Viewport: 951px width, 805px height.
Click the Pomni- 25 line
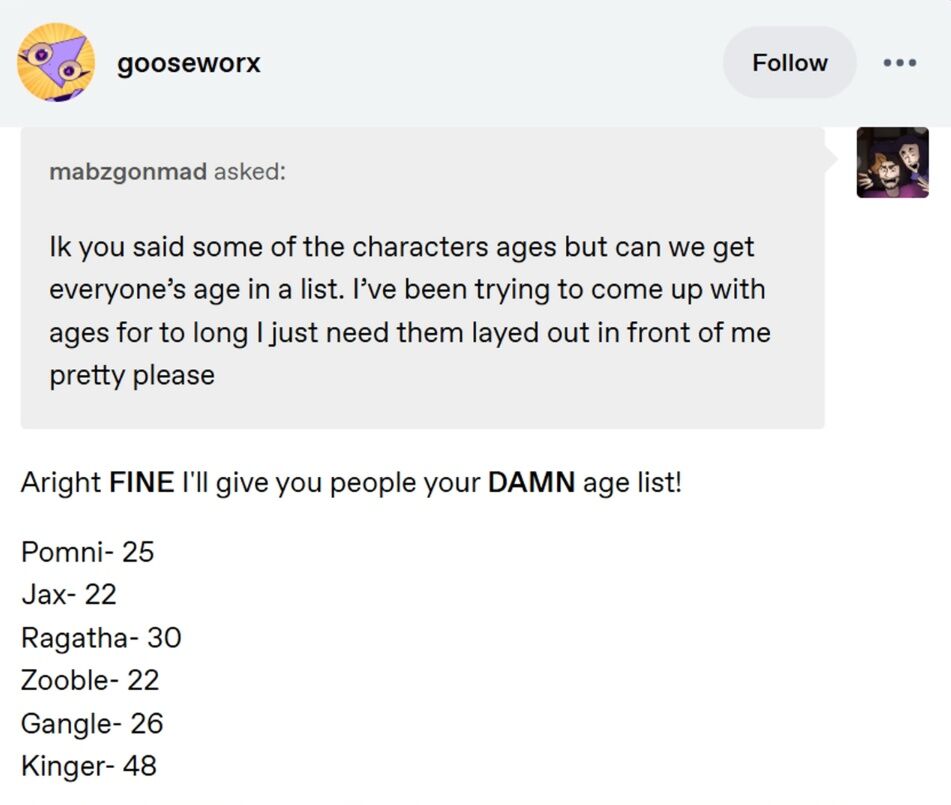point(88,551)
